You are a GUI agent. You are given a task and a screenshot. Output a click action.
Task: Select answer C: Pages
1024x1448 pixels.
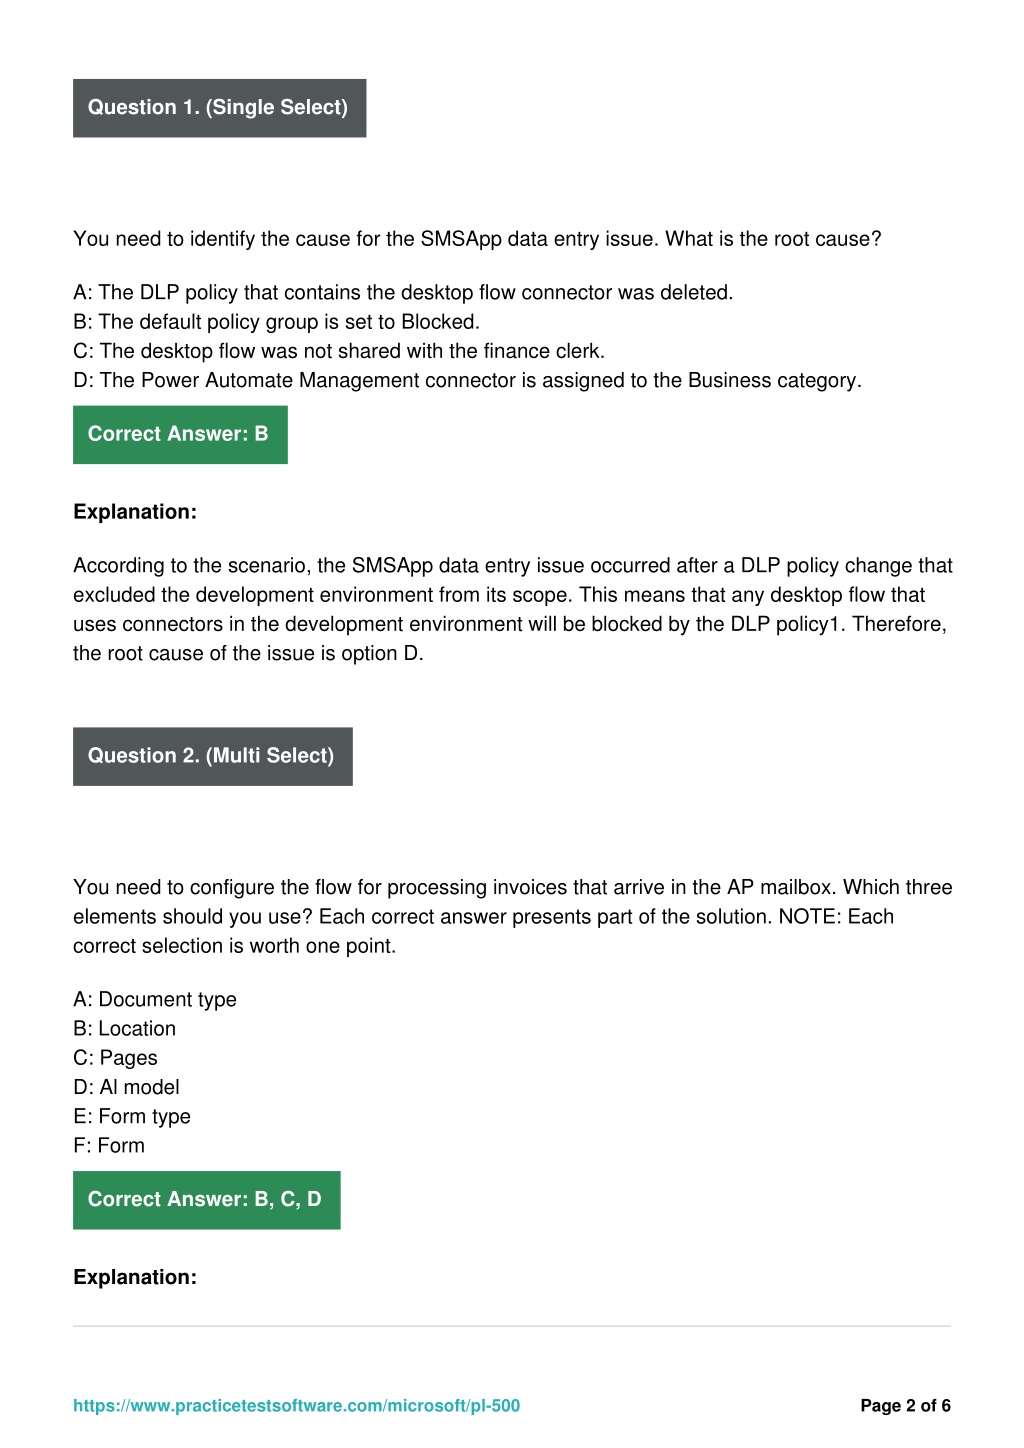pos(115,1058)
